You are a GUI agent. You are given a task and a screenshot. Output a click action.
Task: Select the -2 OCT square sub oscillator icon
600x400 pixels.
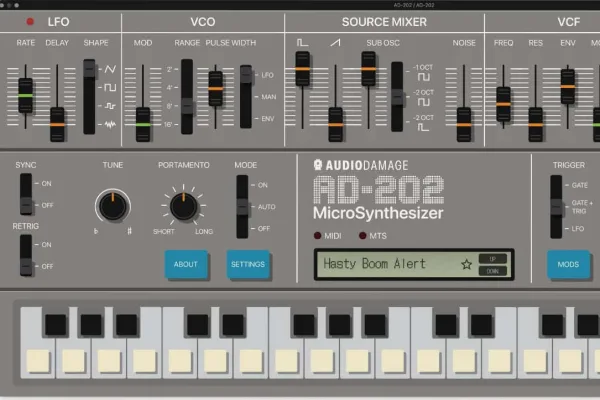423,102
